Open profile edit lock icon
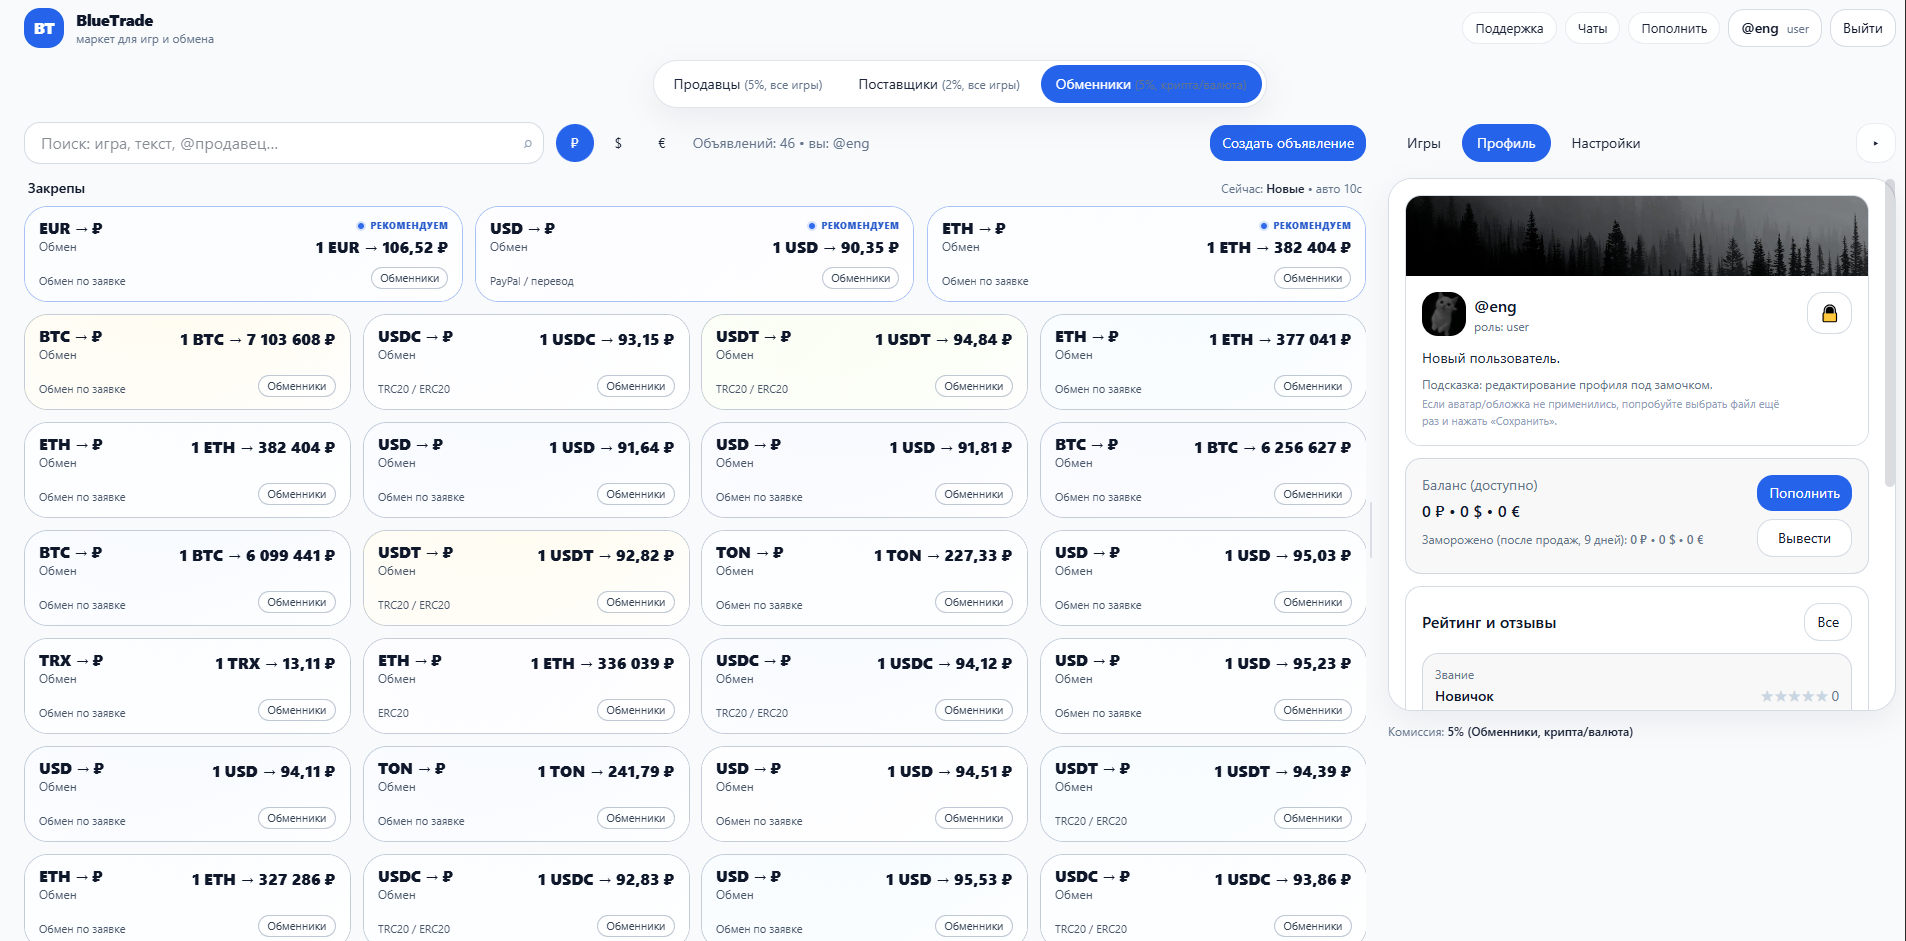The image size is (1906, 941). [1829, 313]
